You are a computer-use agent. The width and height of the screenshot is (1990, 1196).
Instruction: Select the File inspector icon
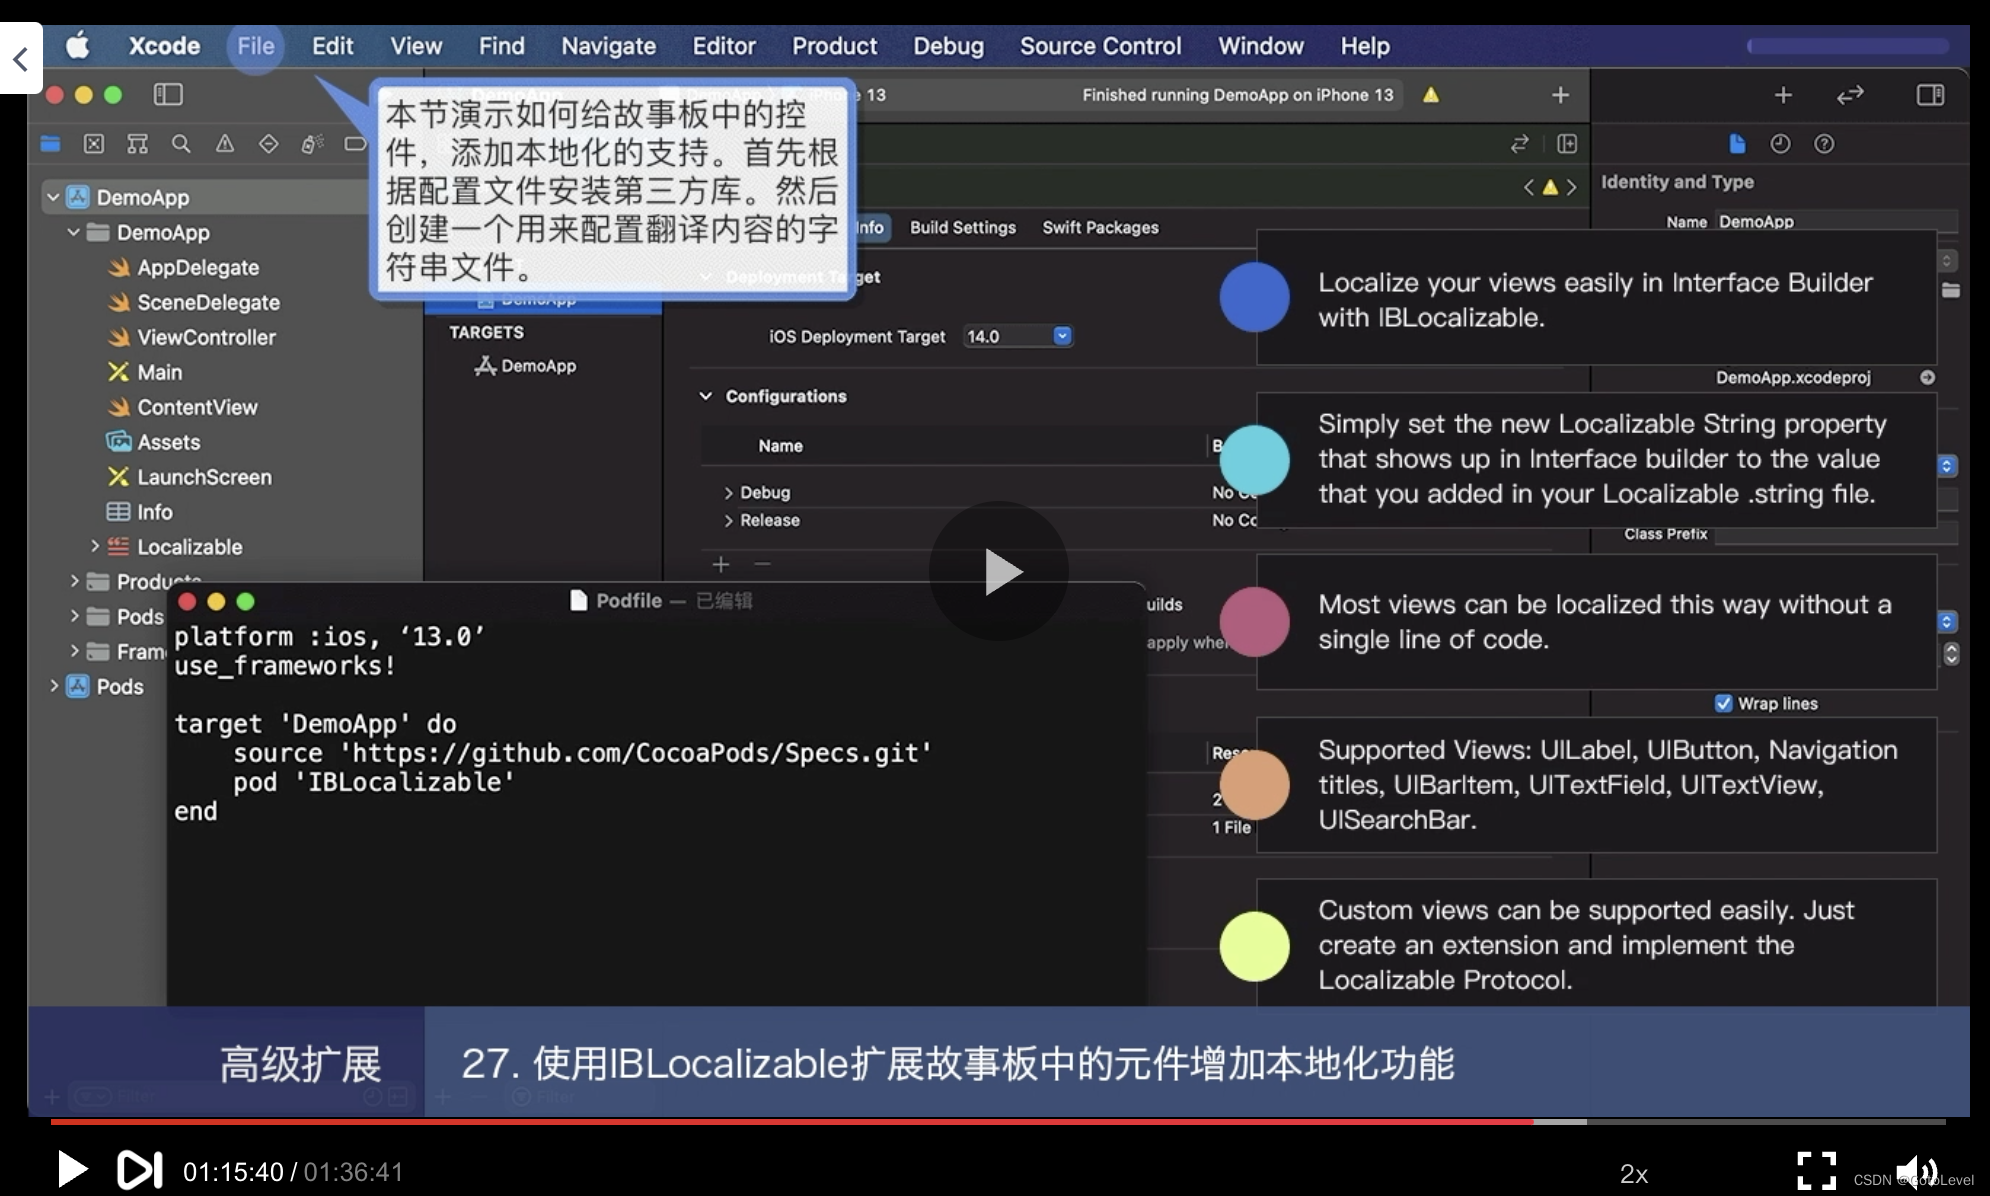coord(1737,144)
